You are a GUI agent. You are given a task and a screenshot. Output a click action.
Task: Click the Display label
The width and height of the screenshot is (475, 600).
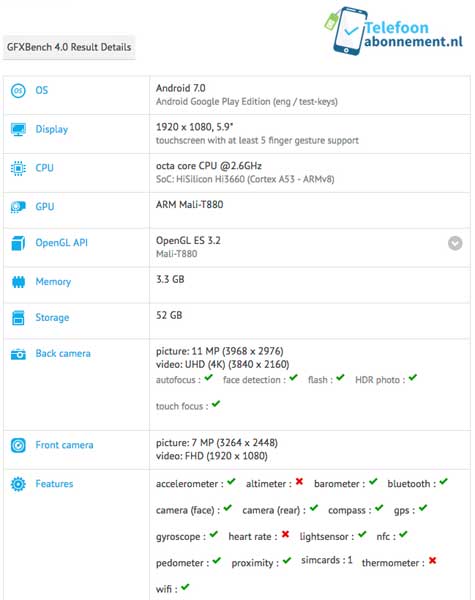pyautogui.click(x=52, y=129)
